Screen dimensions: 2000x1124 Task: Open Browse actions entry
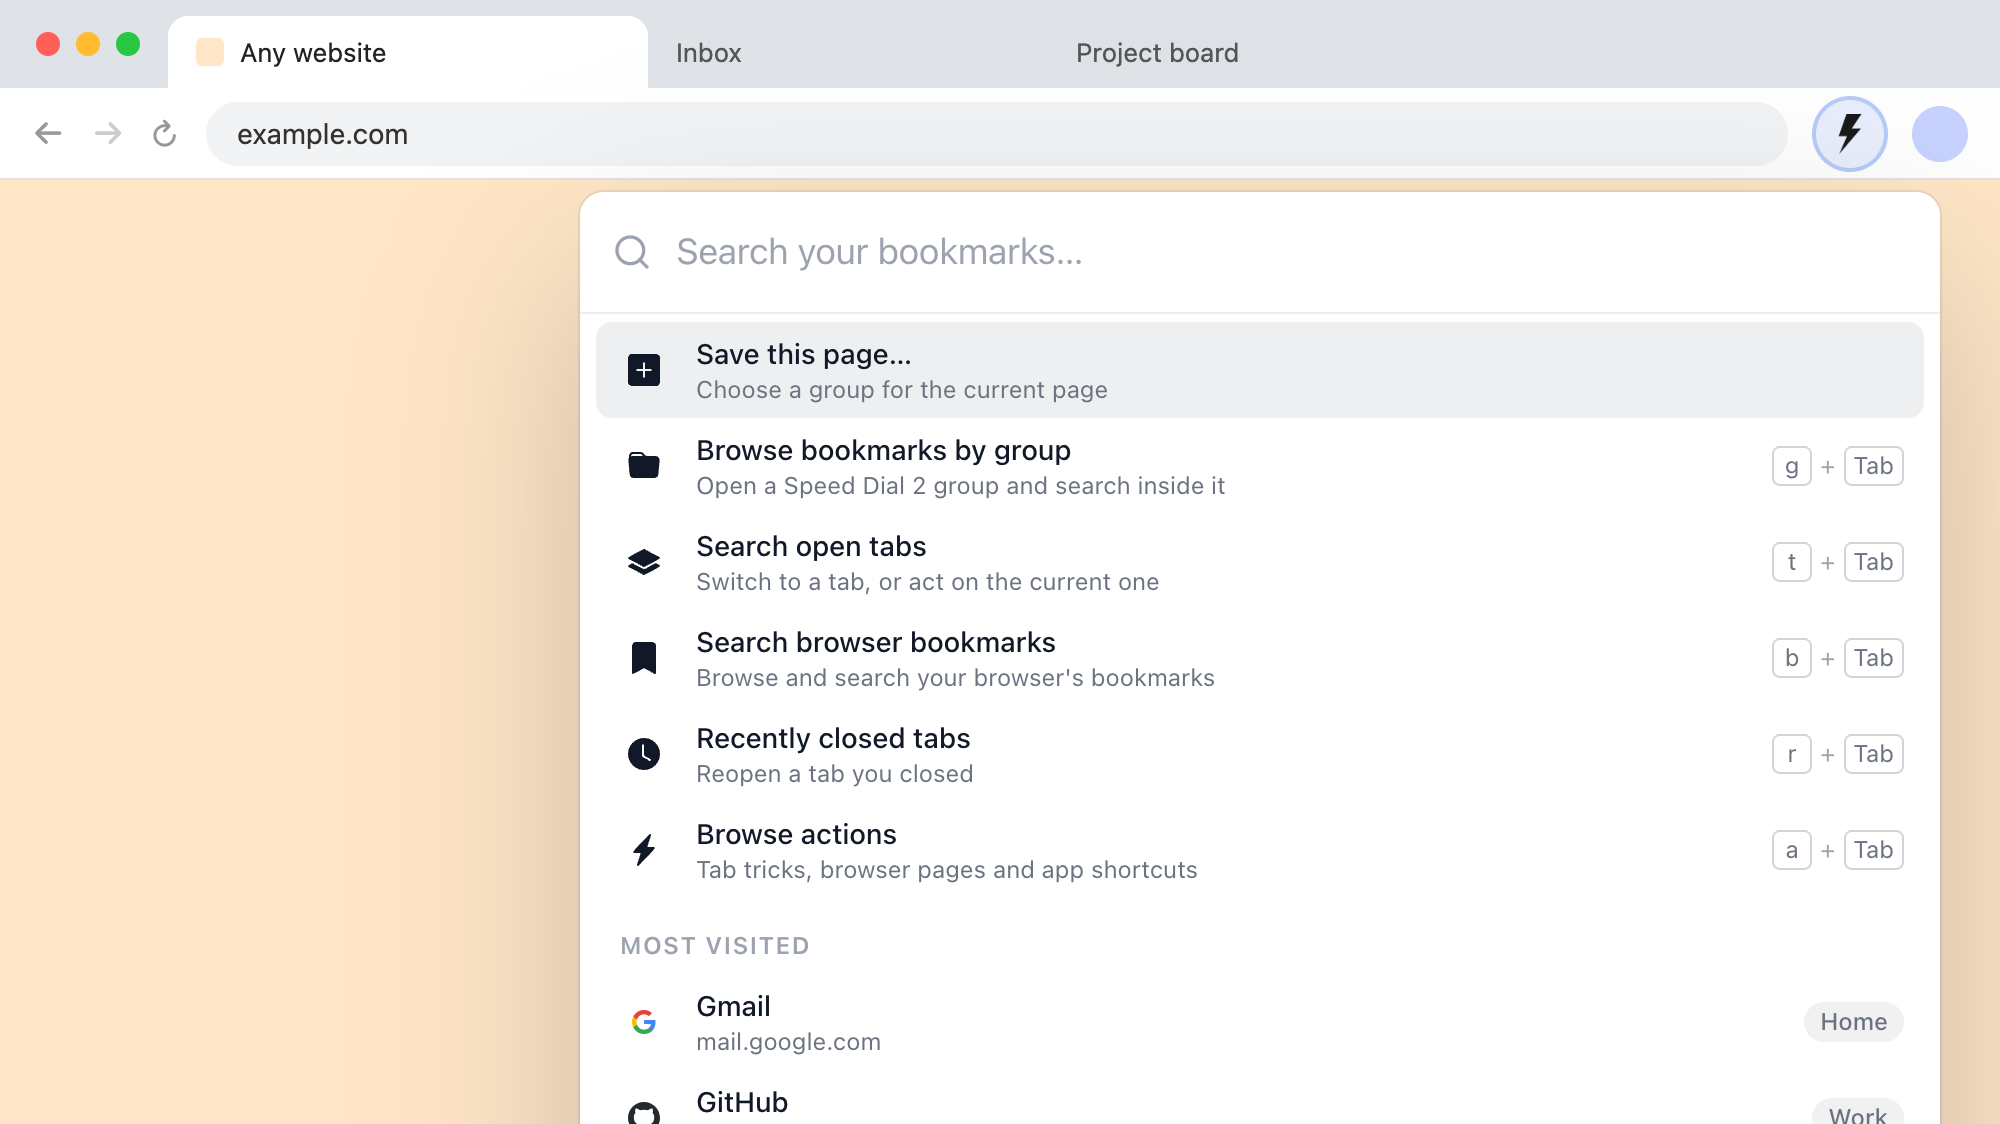click(1260, 850)
